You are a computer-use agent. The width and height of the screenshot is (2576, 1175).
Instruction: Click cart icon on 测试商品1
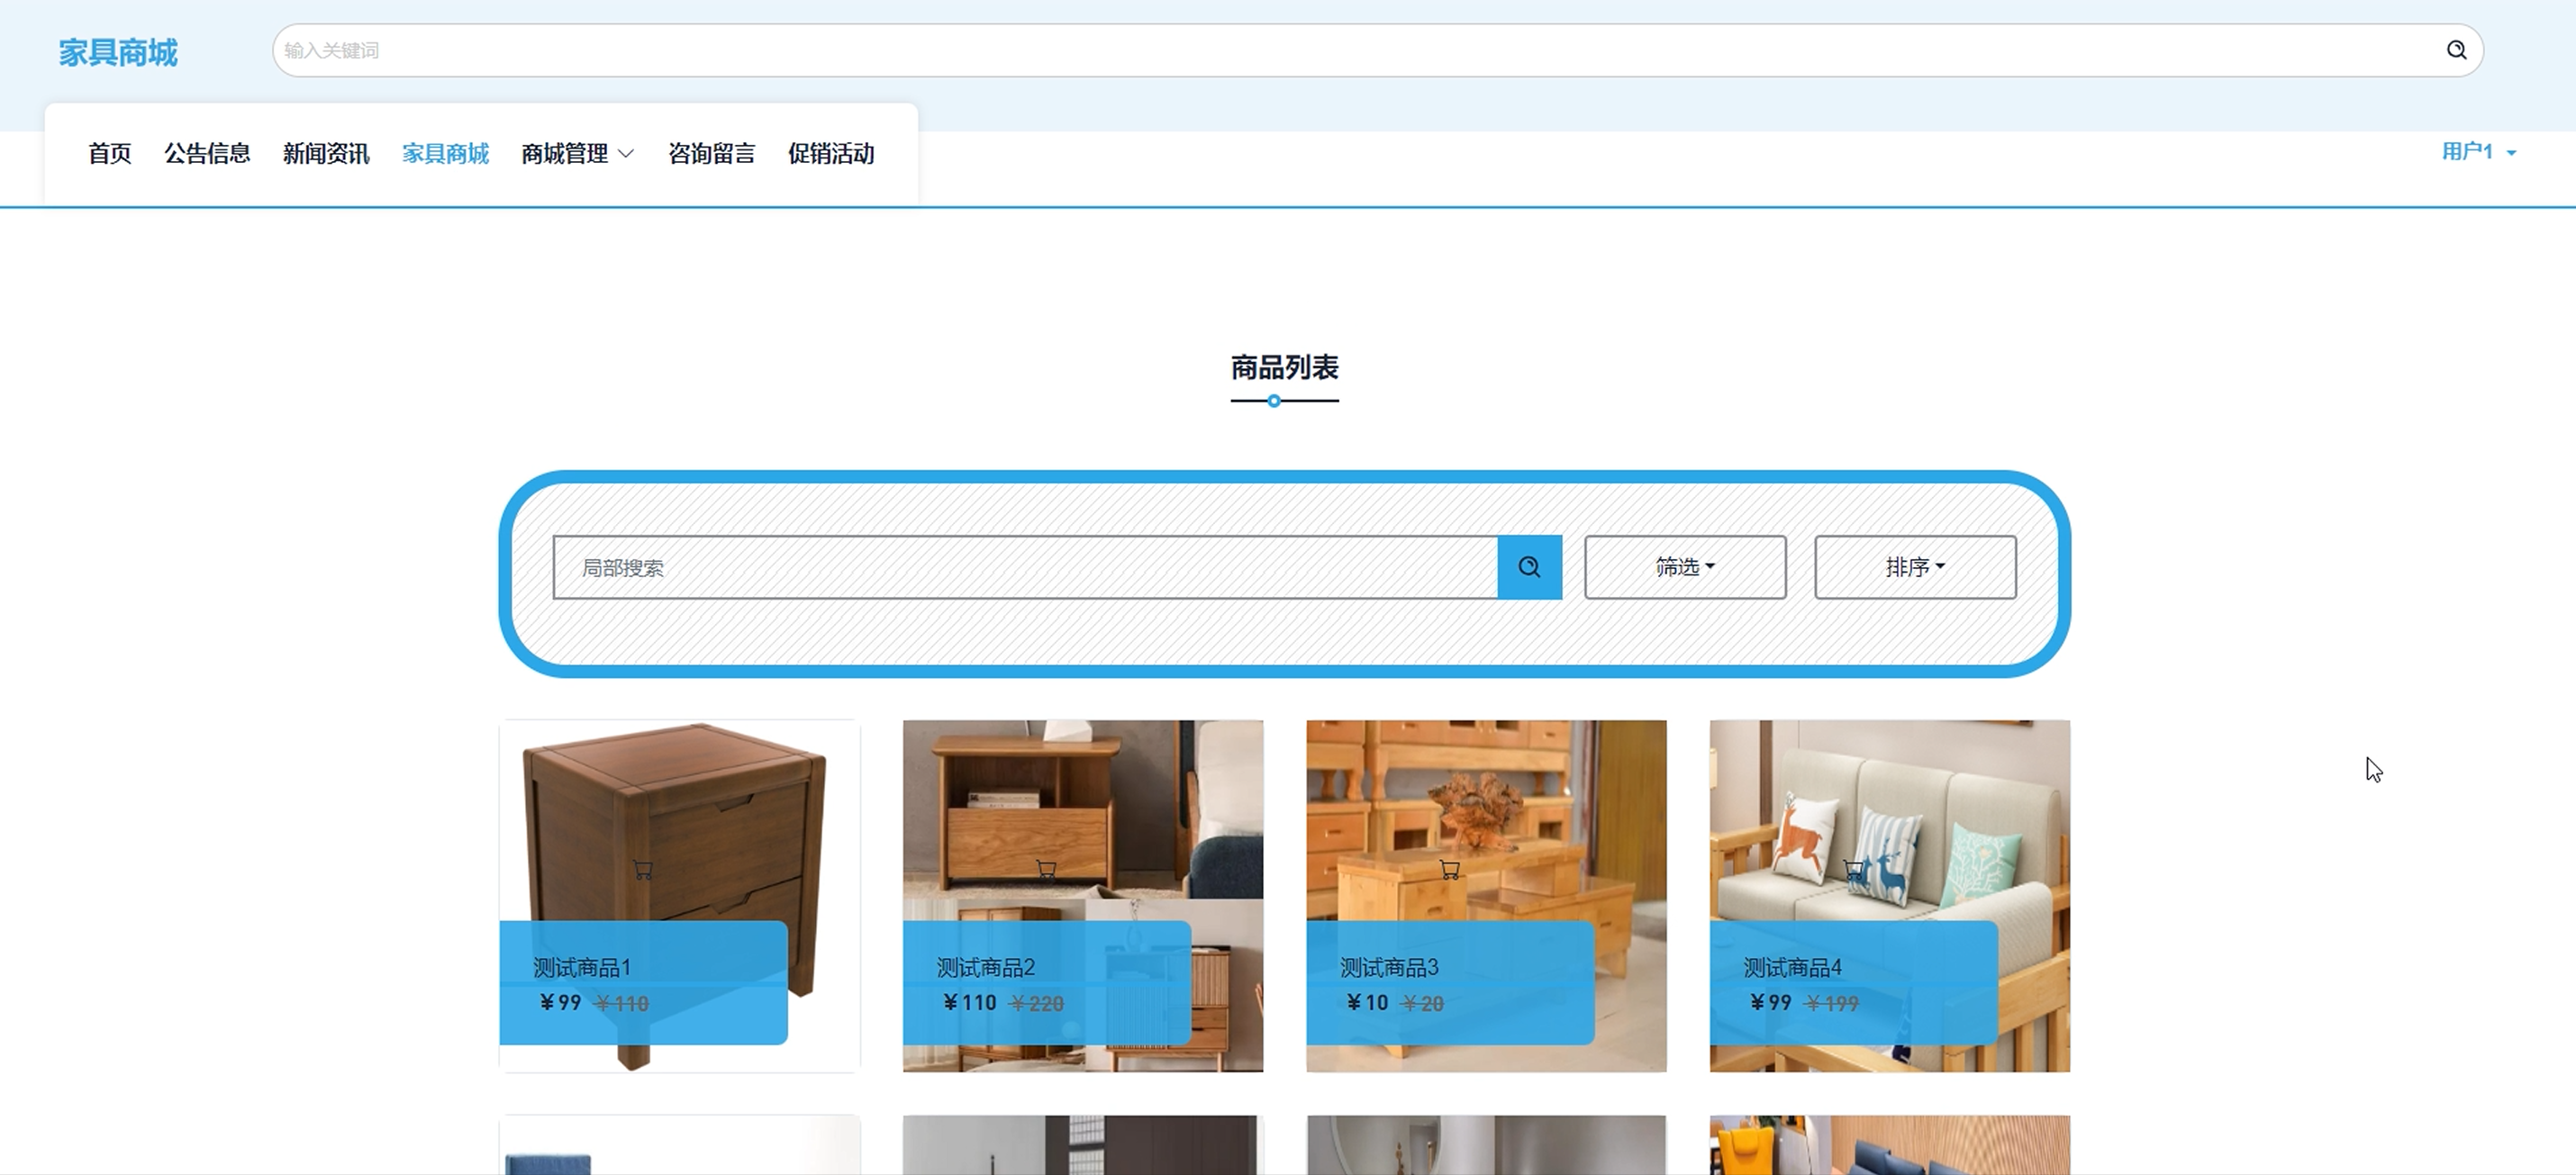(x=643, y=870)
